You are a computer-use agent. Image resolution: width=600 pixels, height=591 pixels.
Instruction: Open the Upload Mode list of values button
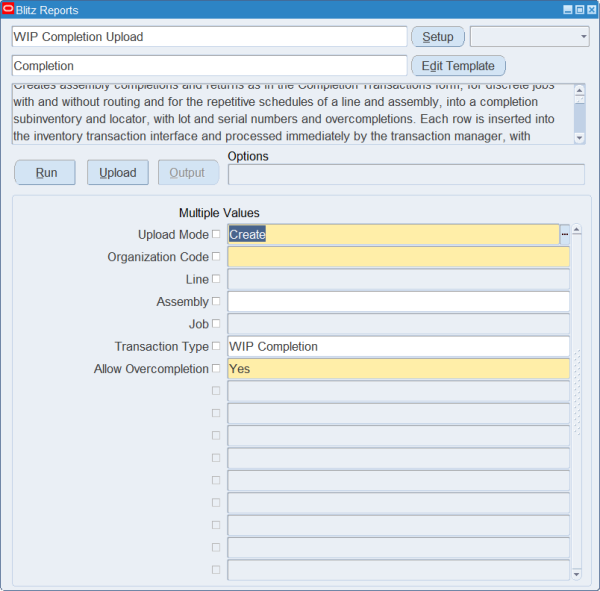point(564,234)
